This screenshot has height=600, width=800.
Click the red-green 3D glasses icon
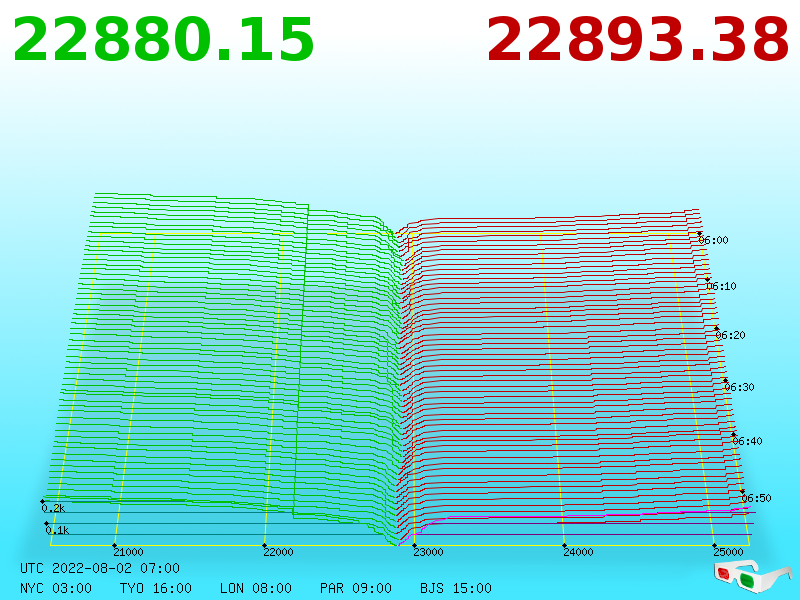(752, 576)
